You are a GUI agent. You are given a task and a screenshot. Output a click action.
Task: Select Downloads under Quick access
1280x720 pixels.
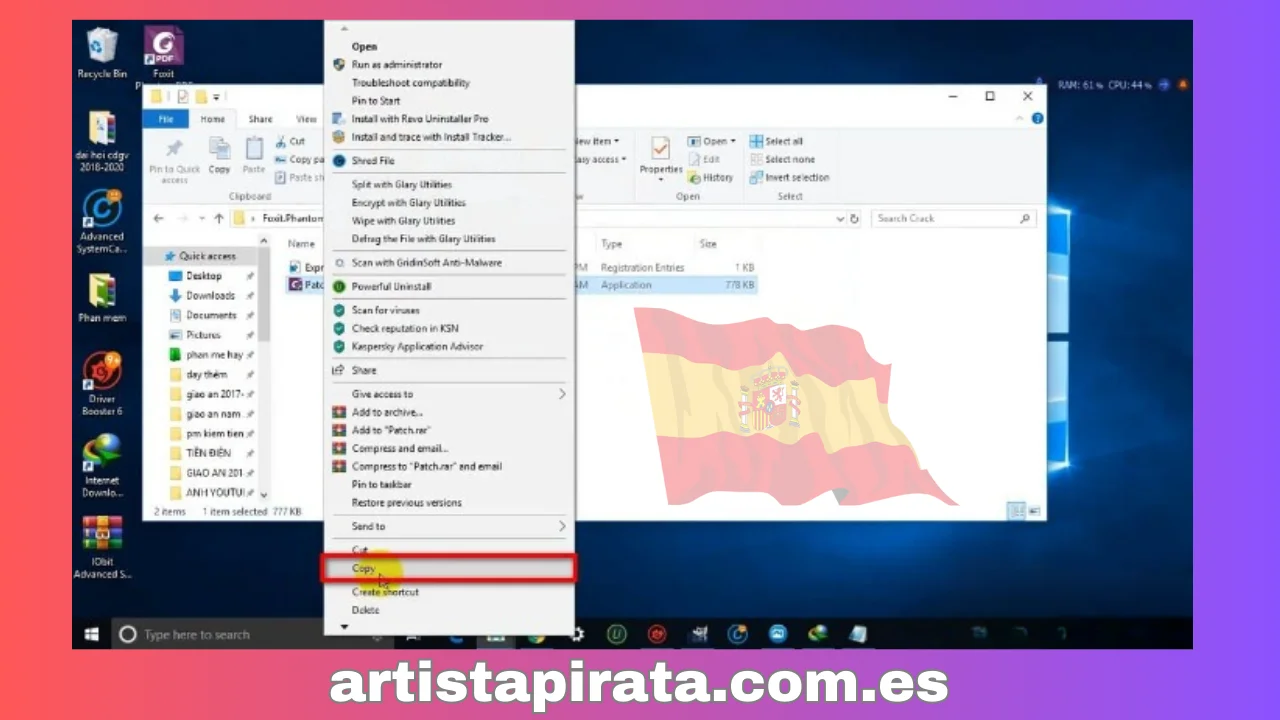pyautogui.click(x=210, y=295)
